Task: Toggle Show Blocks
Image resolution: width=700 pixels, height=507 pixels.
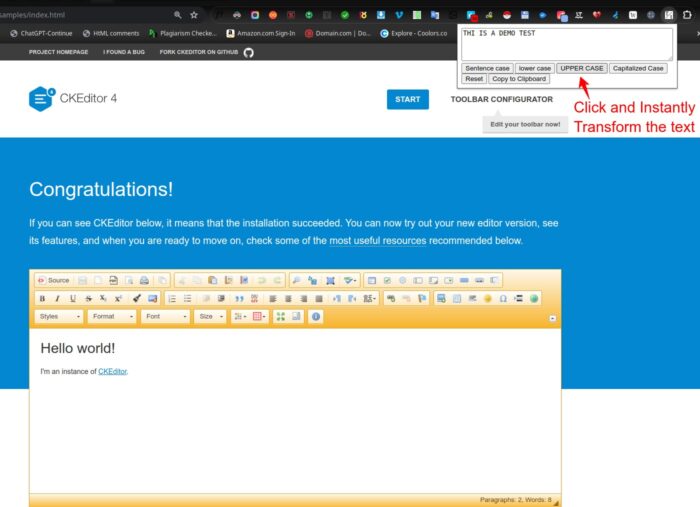Action: coord(296,316)
